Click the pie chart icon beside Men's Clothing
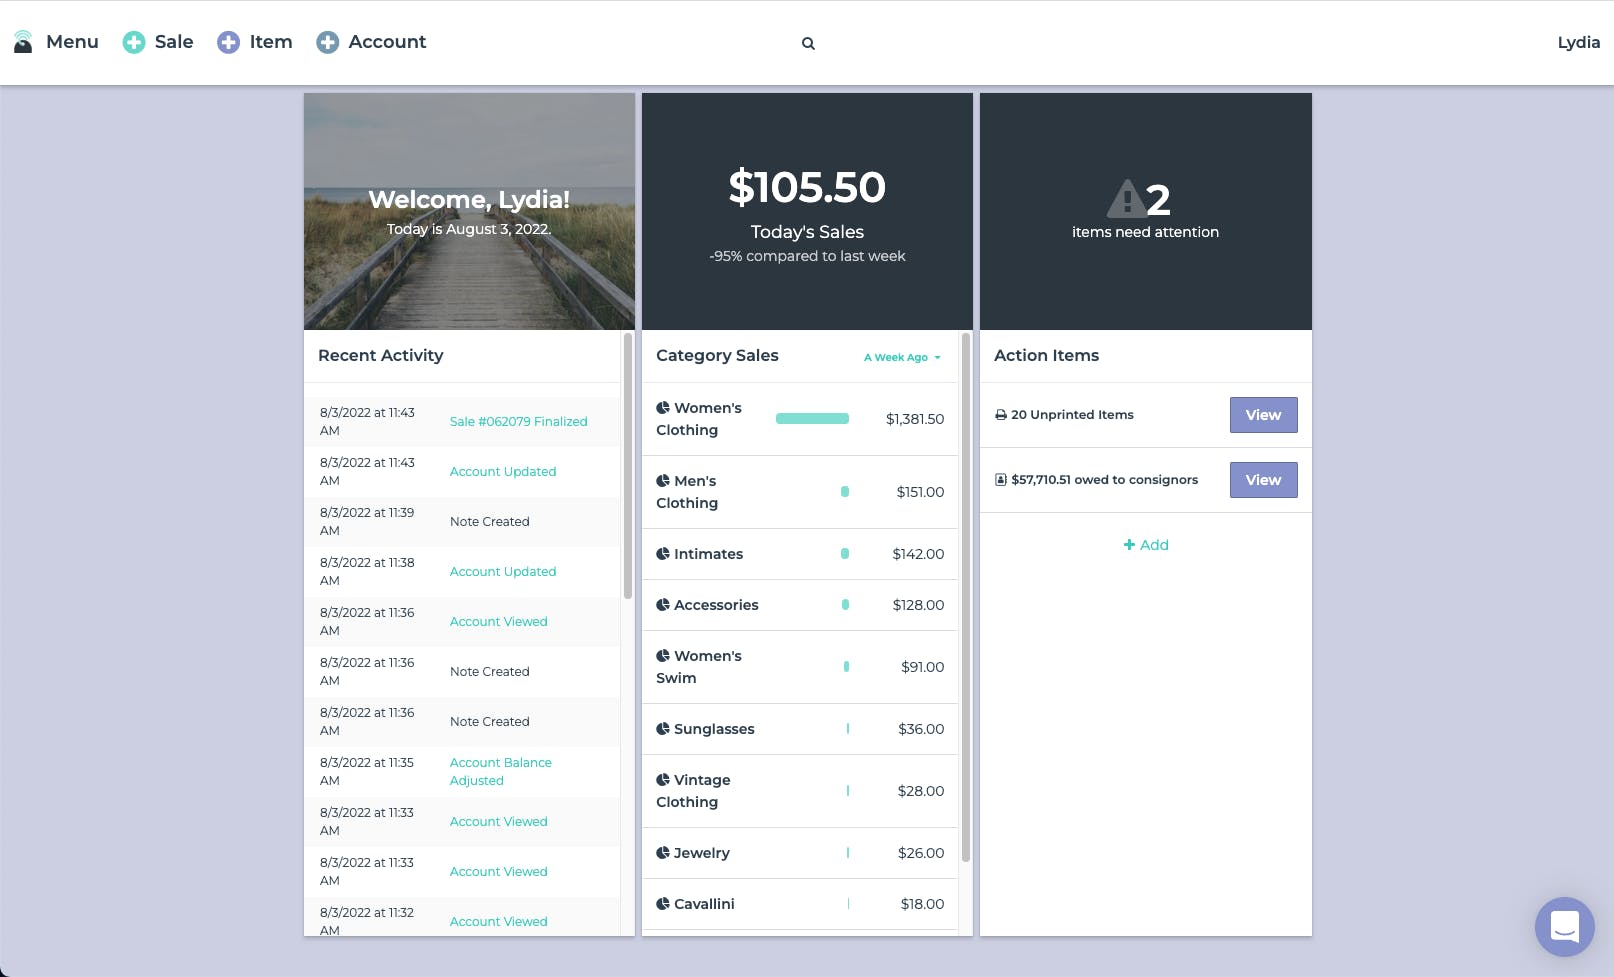 664,480
